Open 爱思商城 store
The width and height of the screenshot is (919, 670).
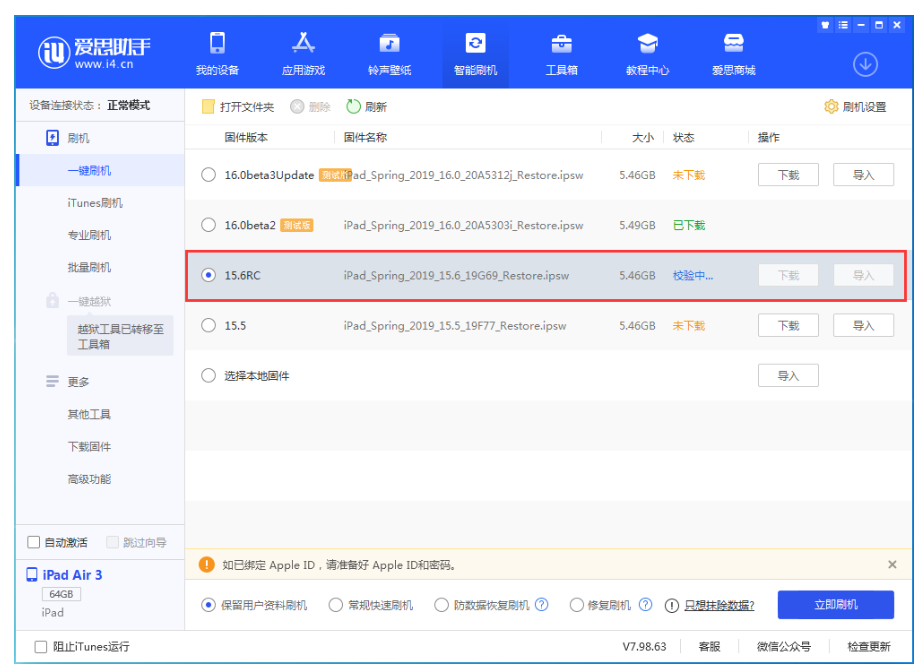coord(733,44)
